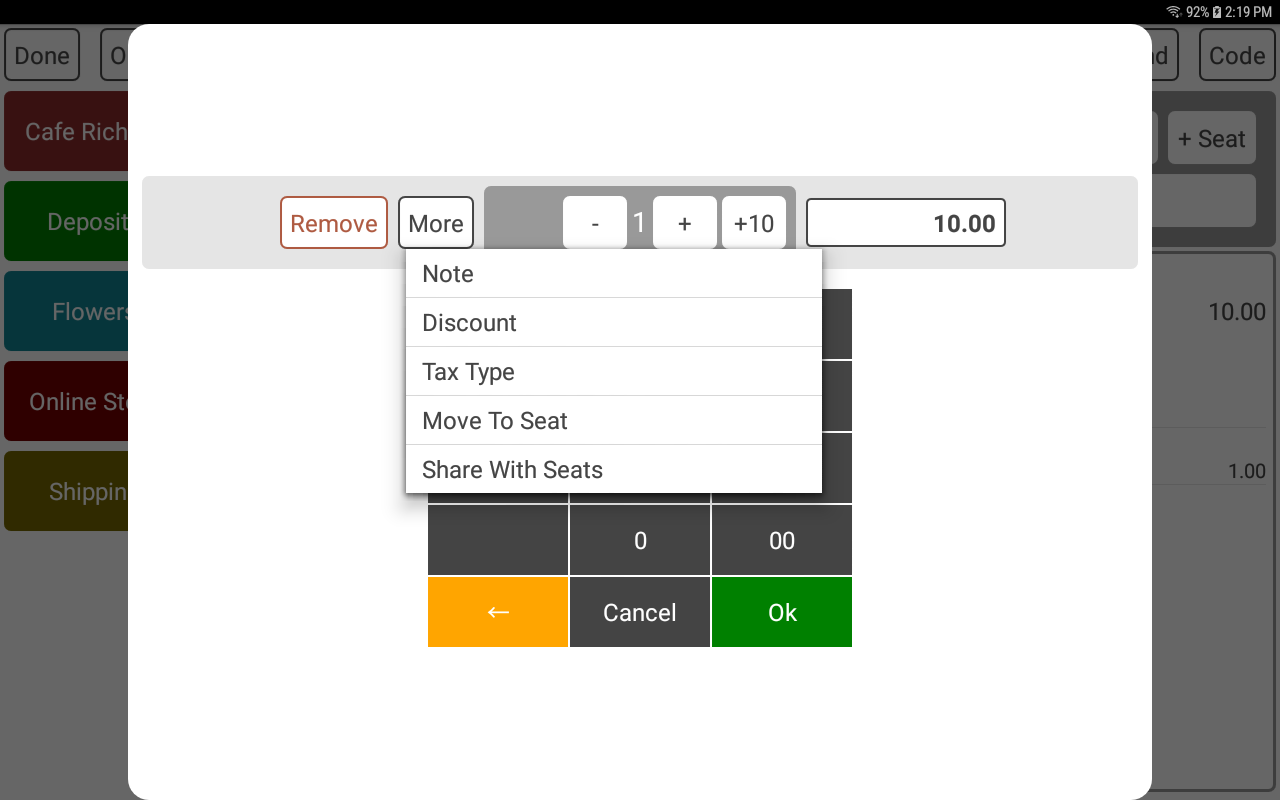Choose Discount in the dropdown list
The height and width of the screenshot is (800, 1280).
coord(614,323)
